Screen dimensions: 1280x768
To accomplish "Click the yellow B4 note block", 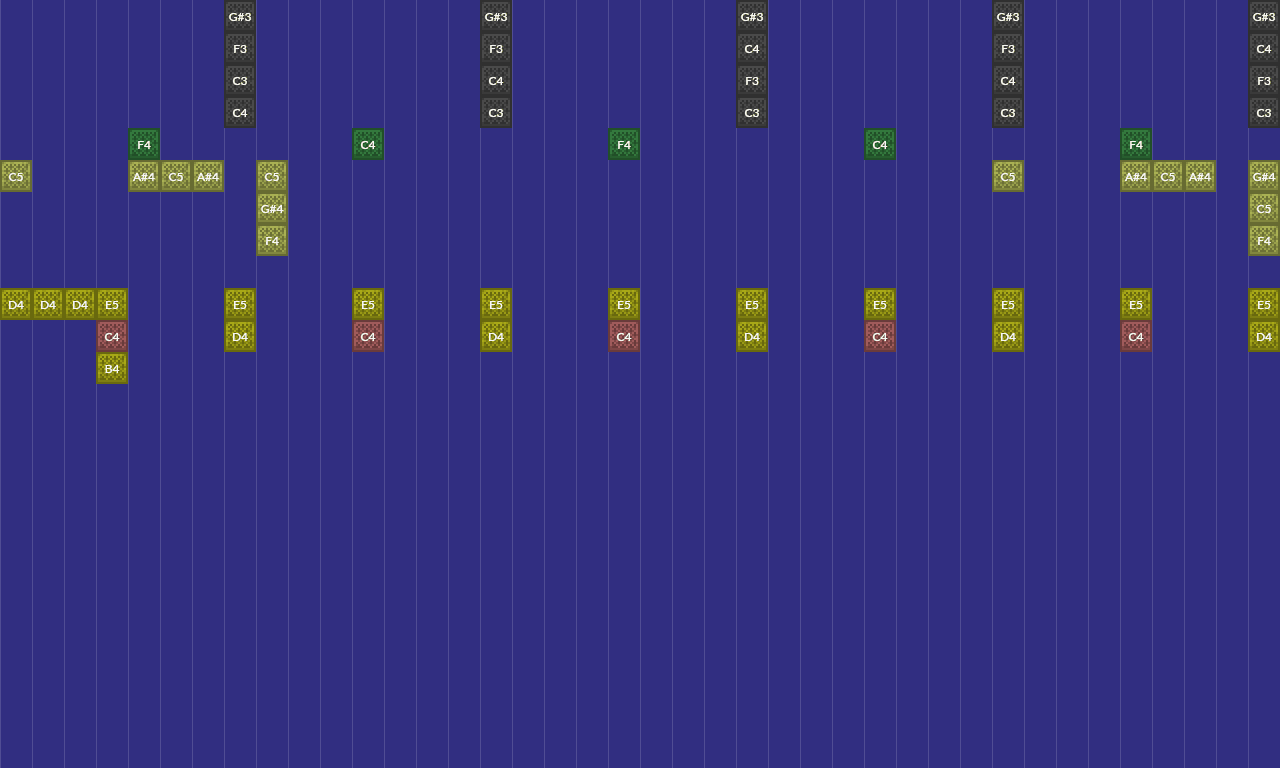I will pos(112,369).
